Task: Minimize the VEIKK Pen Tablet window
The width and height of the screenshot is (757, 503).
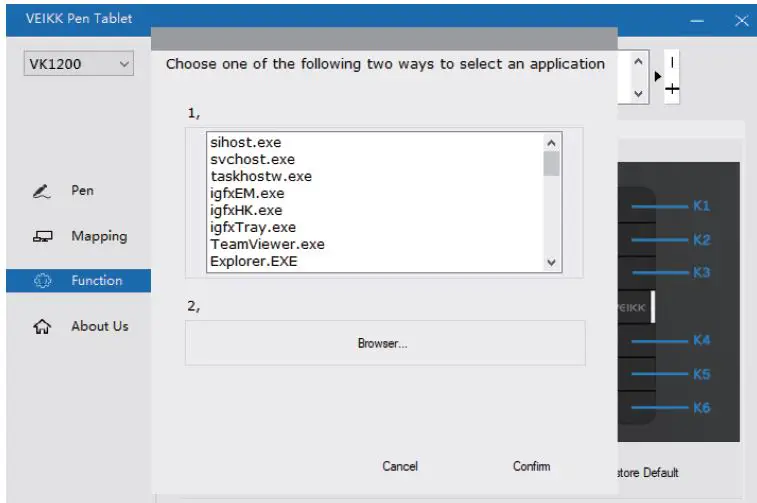Action: [697, 21]
